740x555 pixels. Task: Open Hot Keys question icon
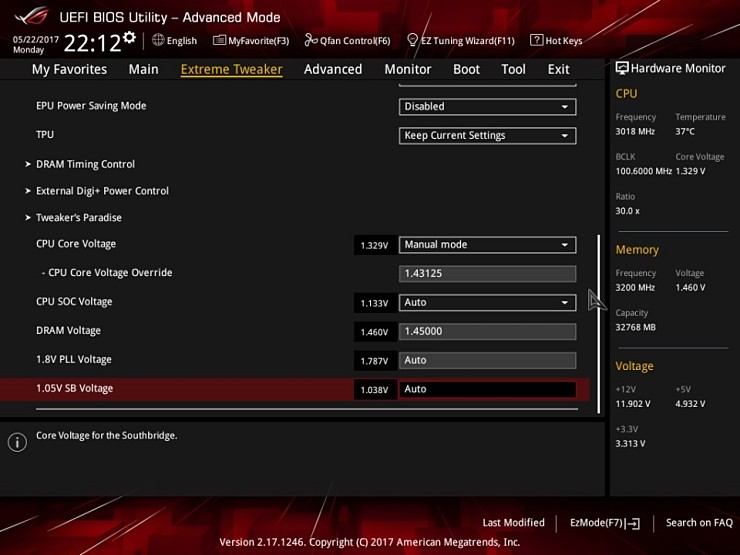536,40
